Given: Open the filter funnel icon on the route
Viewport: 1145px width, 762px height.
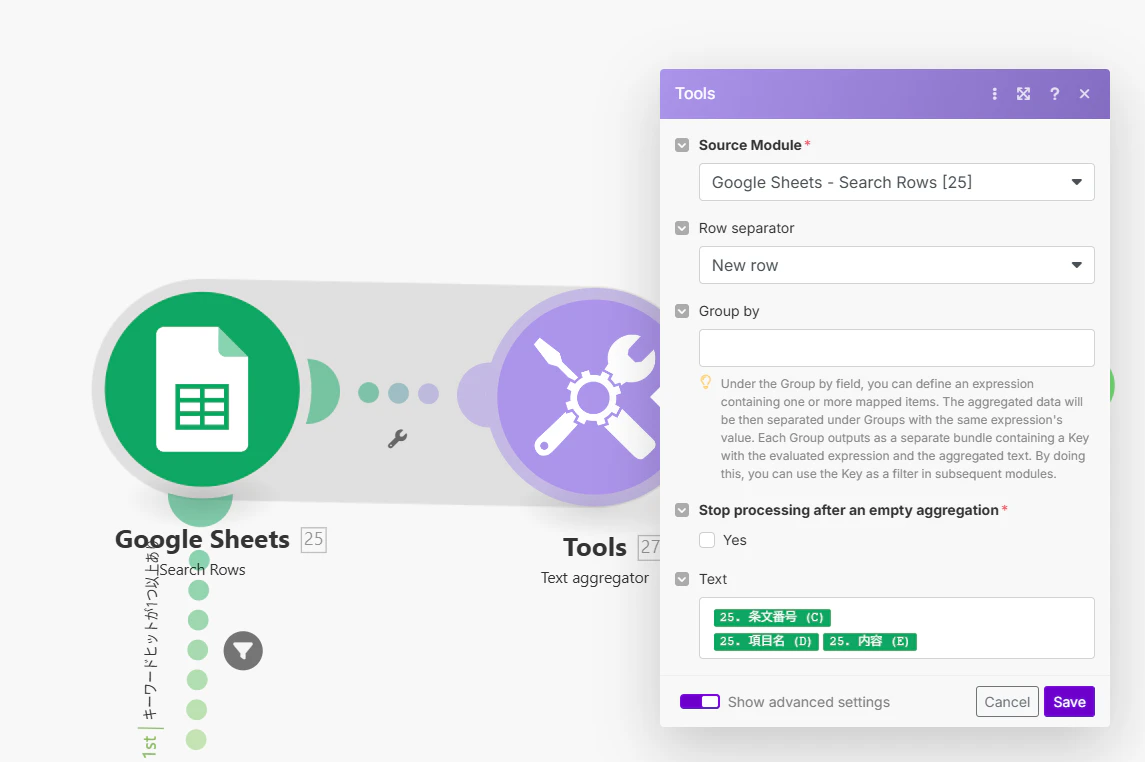Looking at the screenshot, I should coord(243,650).
